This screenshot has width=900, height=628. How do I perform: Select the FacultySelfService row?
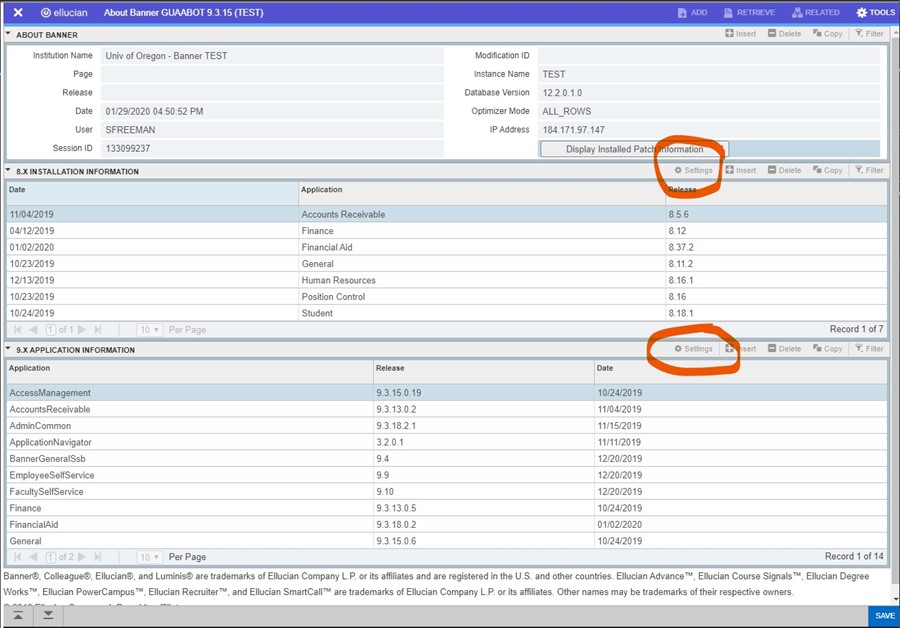(447, 492)
